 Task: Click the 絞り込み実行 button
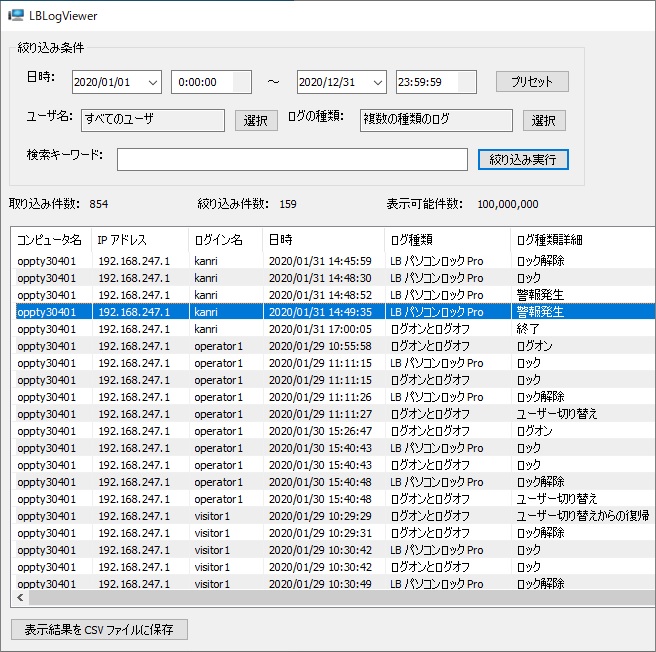(523, 159)
